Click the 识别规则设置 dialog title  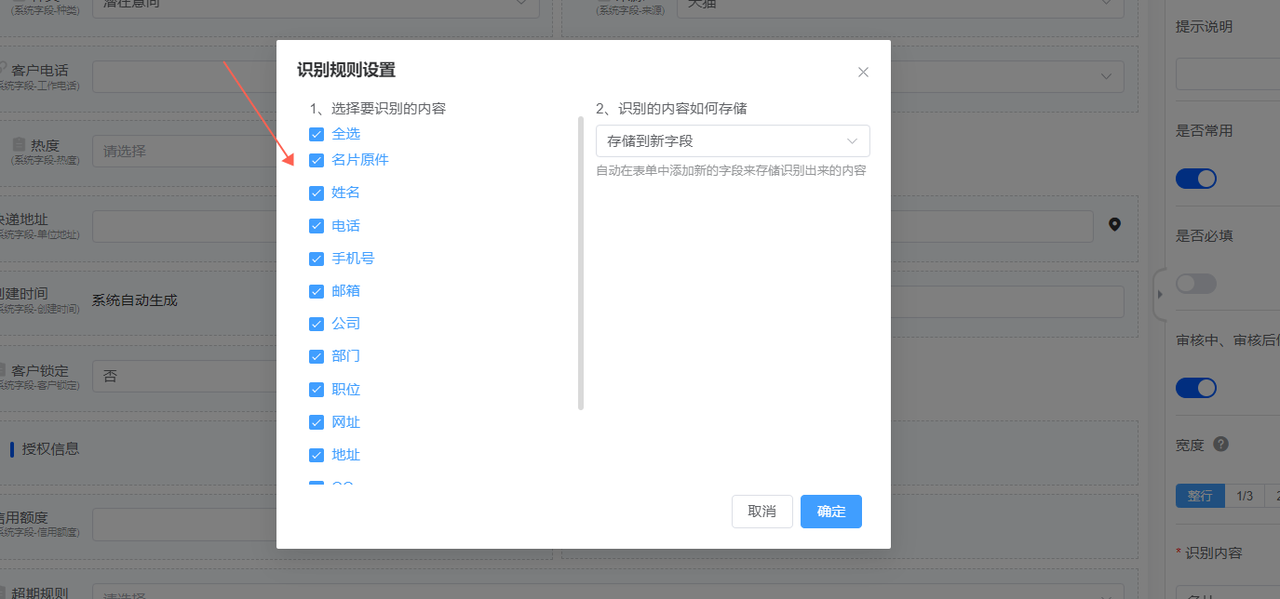346,70
